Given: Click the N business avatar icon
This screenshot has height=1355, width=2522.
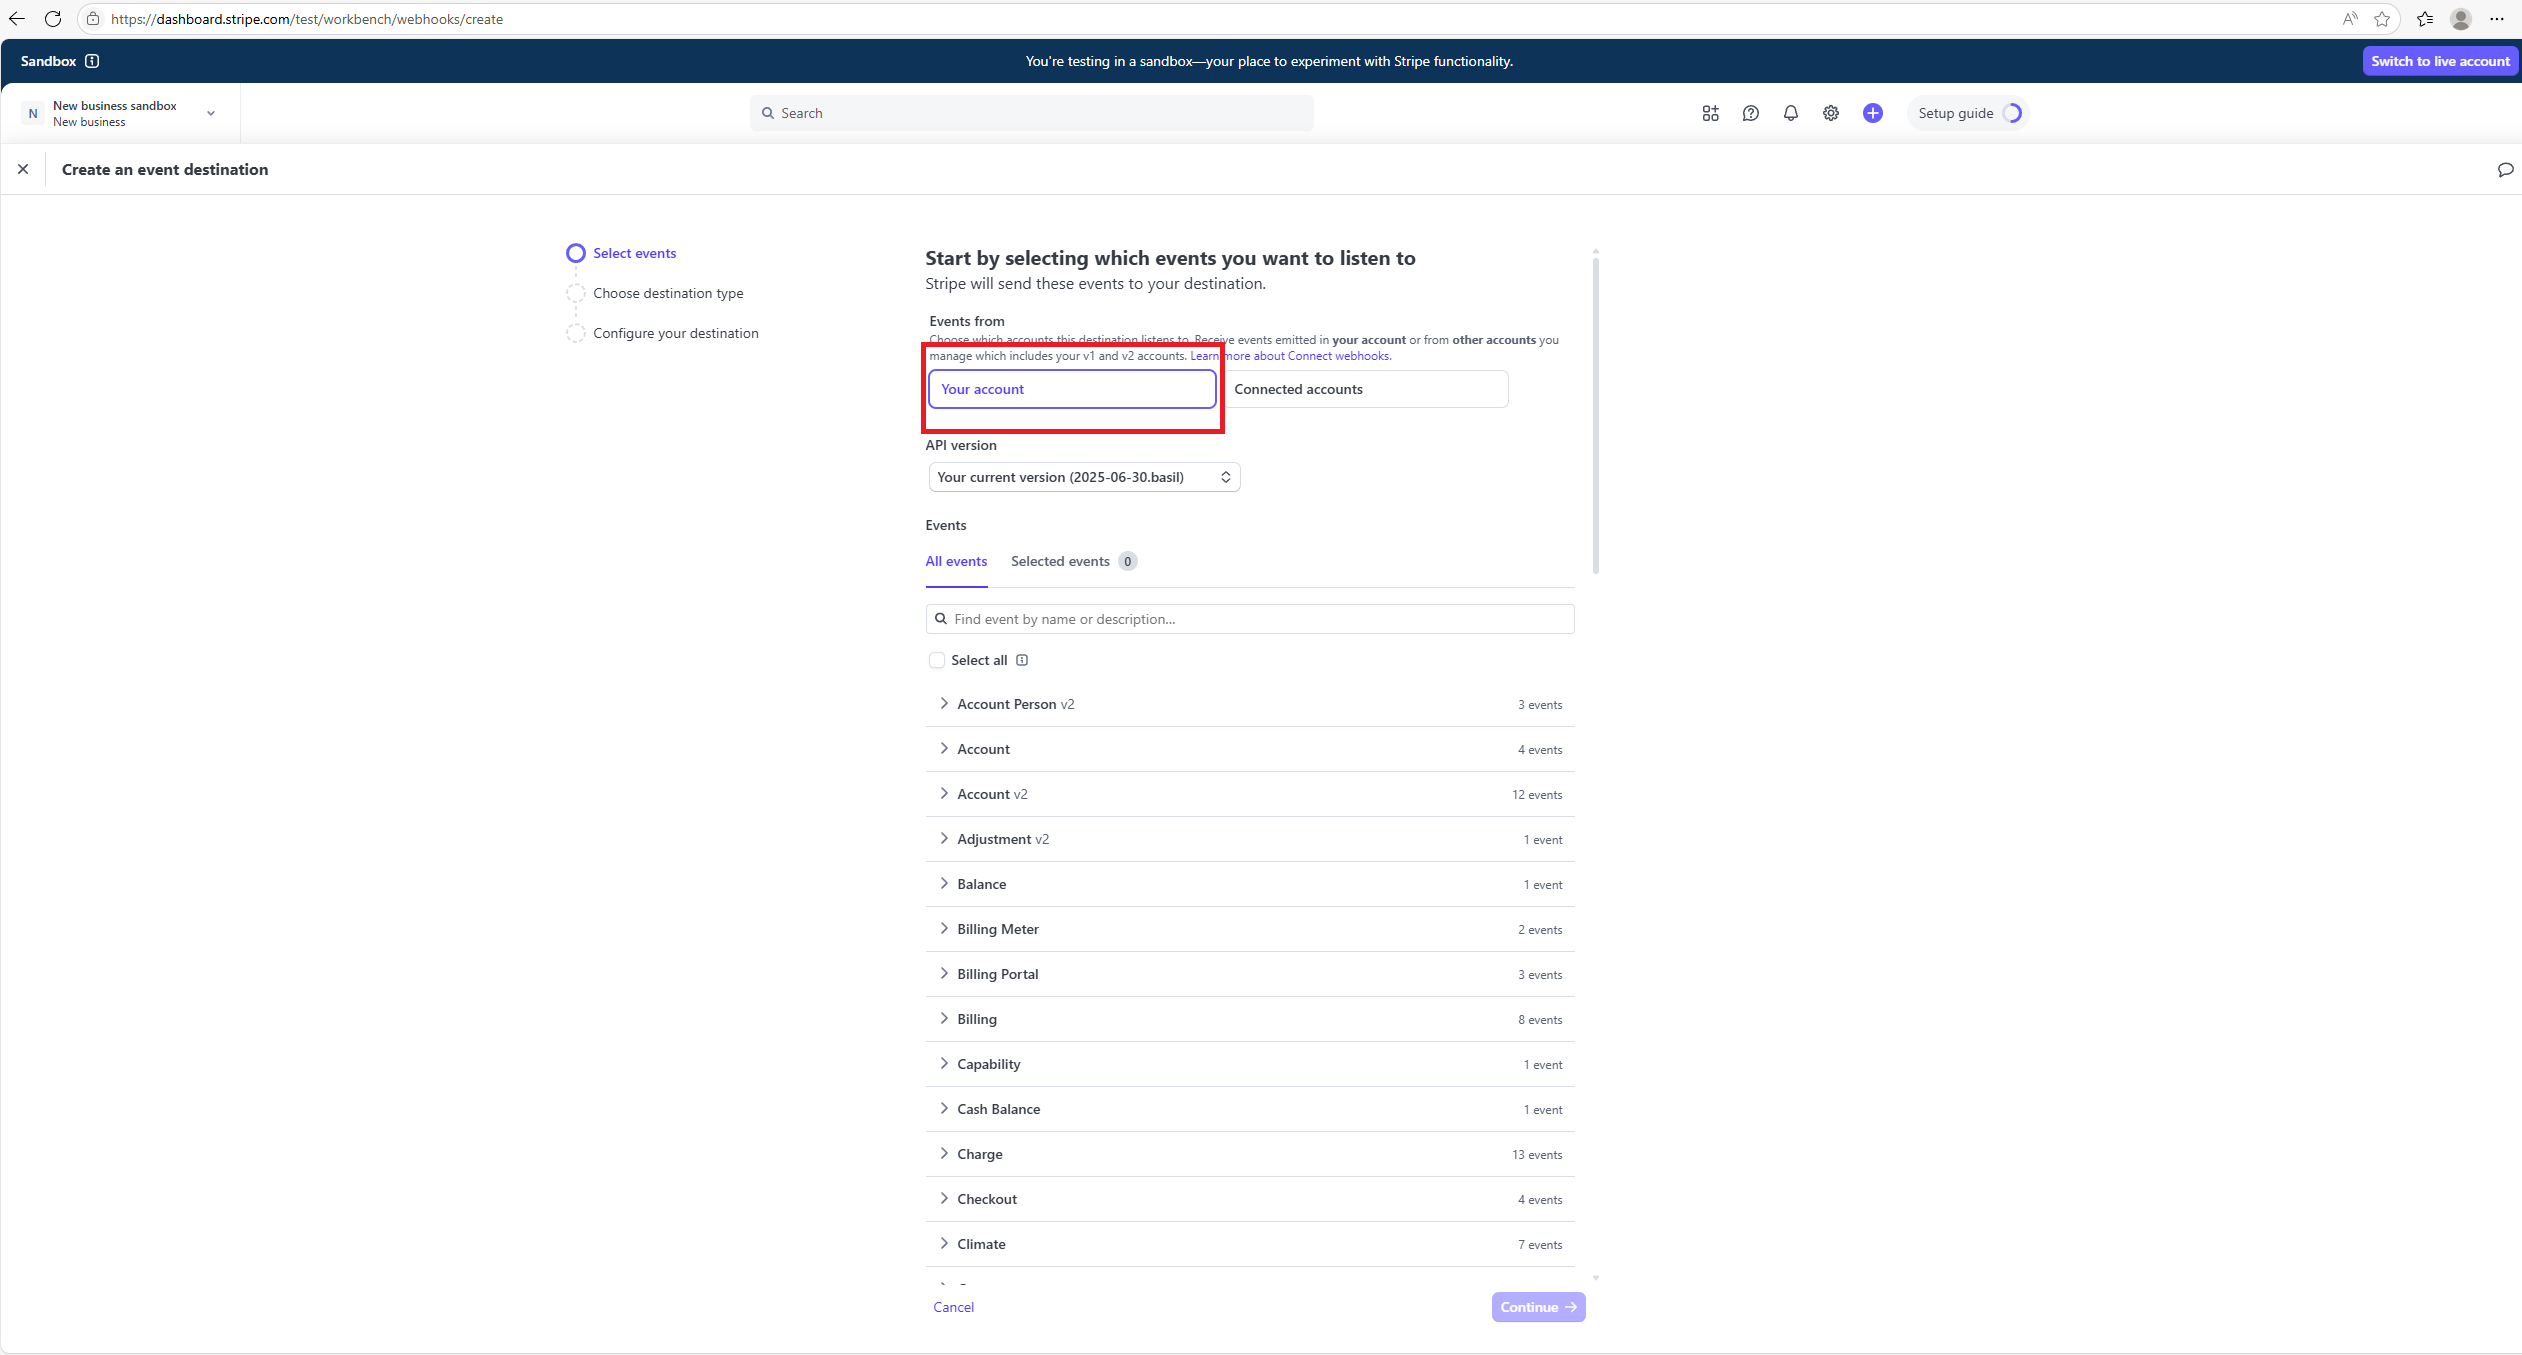Looking at the screenshot, I should (x=33, y=113).
